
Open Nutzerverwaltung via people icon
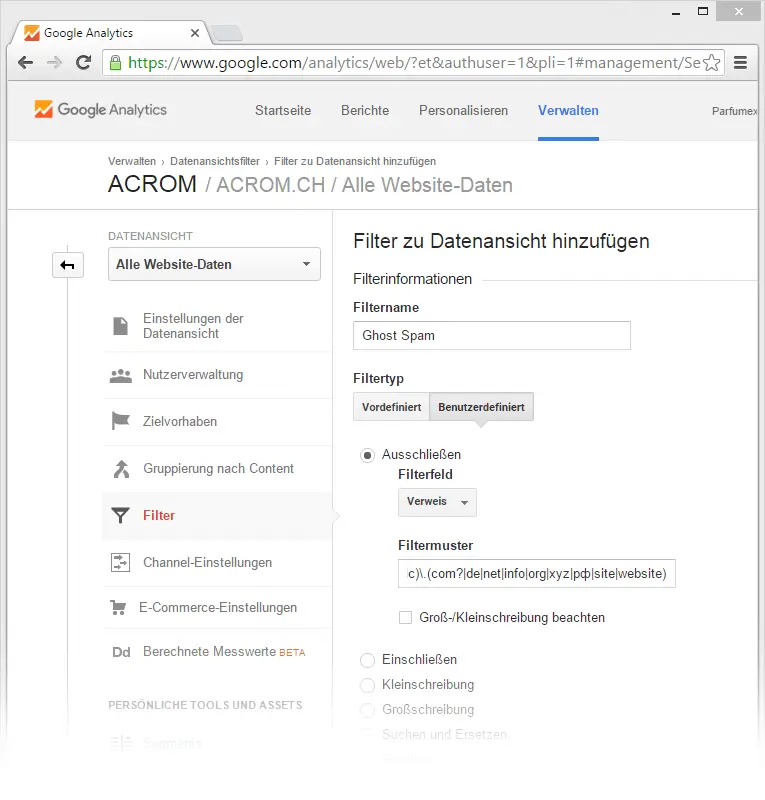click(121, 376)
